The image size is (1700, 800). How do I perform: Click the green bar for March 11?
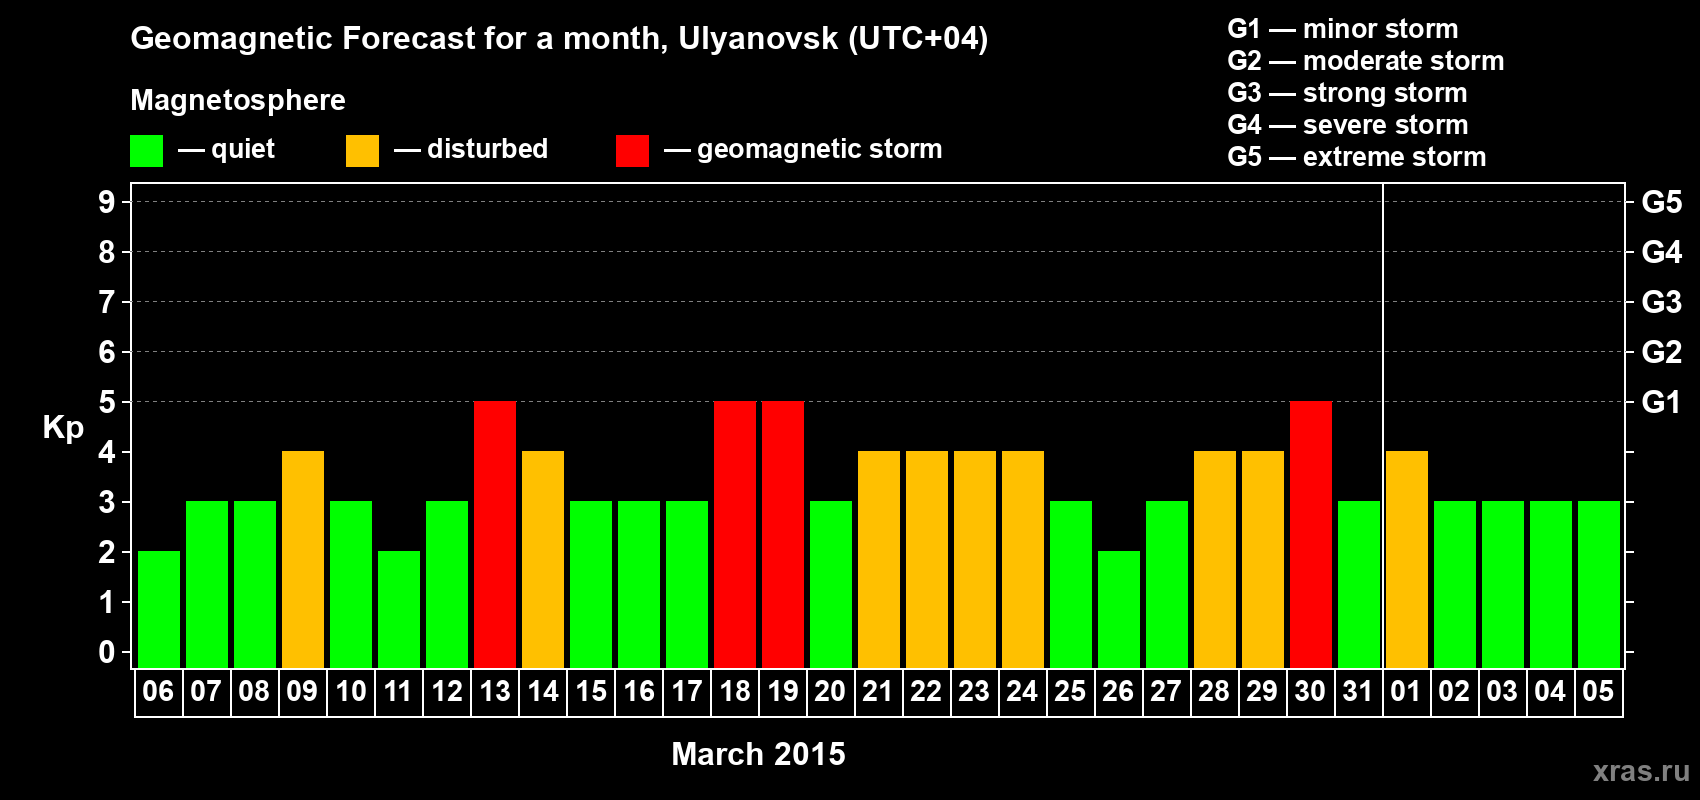coord(399,610)
